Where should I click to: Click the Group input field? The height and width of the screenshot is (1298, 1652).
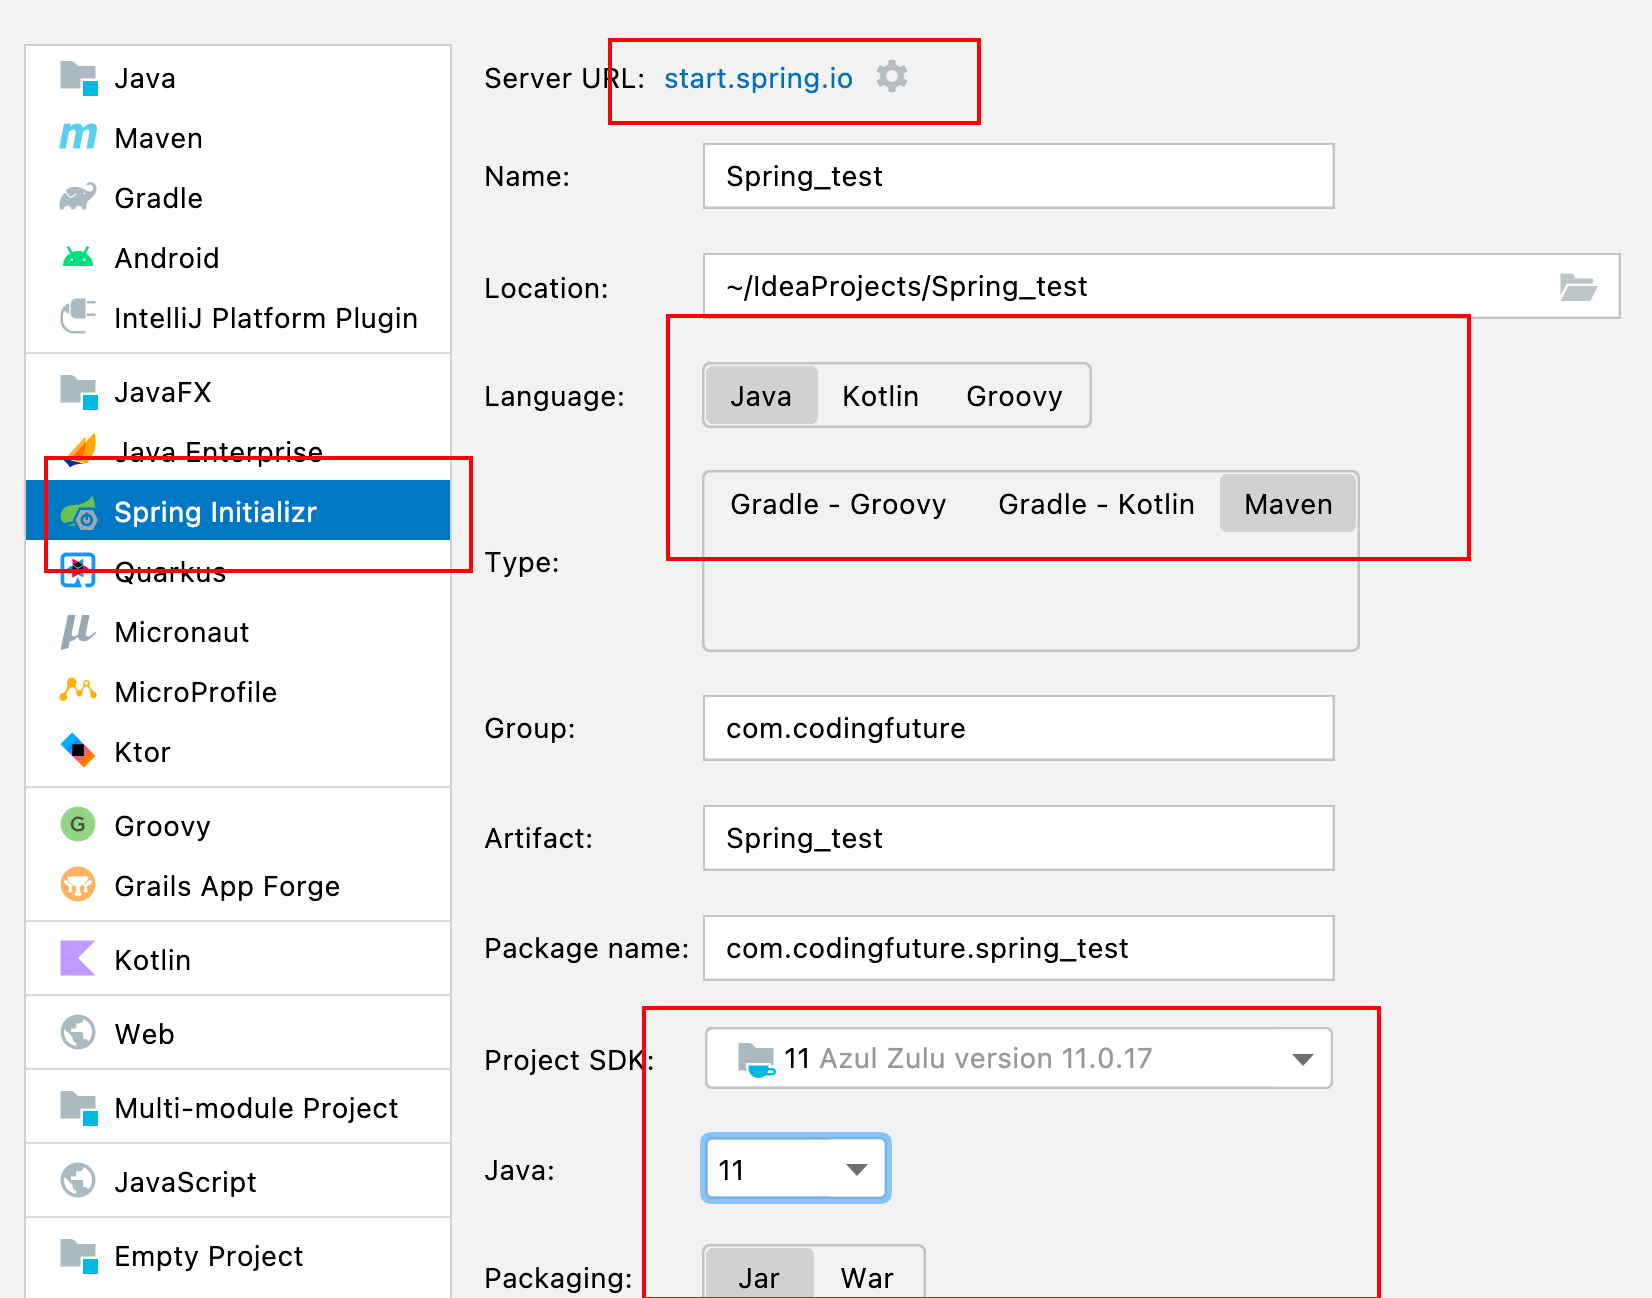(x=1018, y=728)
